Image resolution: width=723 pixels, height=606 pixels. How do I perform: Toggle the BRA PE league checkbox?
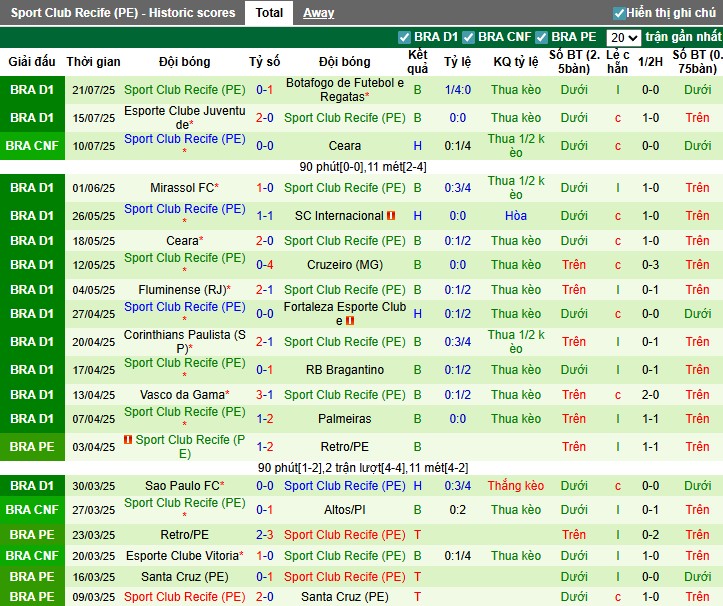(x=541, y=37)
